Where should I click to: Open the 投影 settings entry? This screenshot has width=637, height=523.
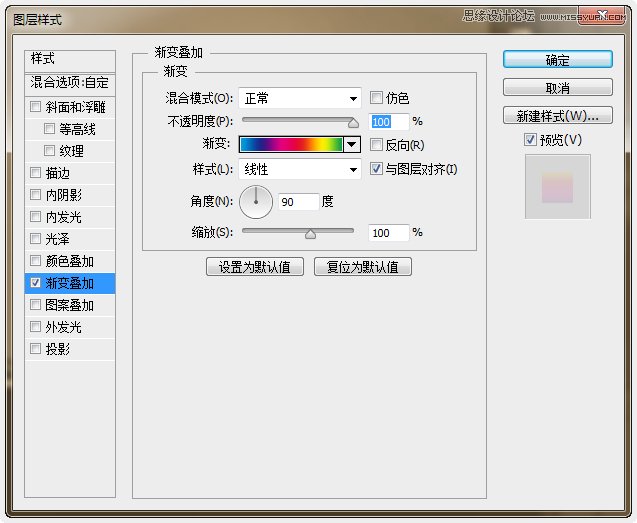pos(58,349)
